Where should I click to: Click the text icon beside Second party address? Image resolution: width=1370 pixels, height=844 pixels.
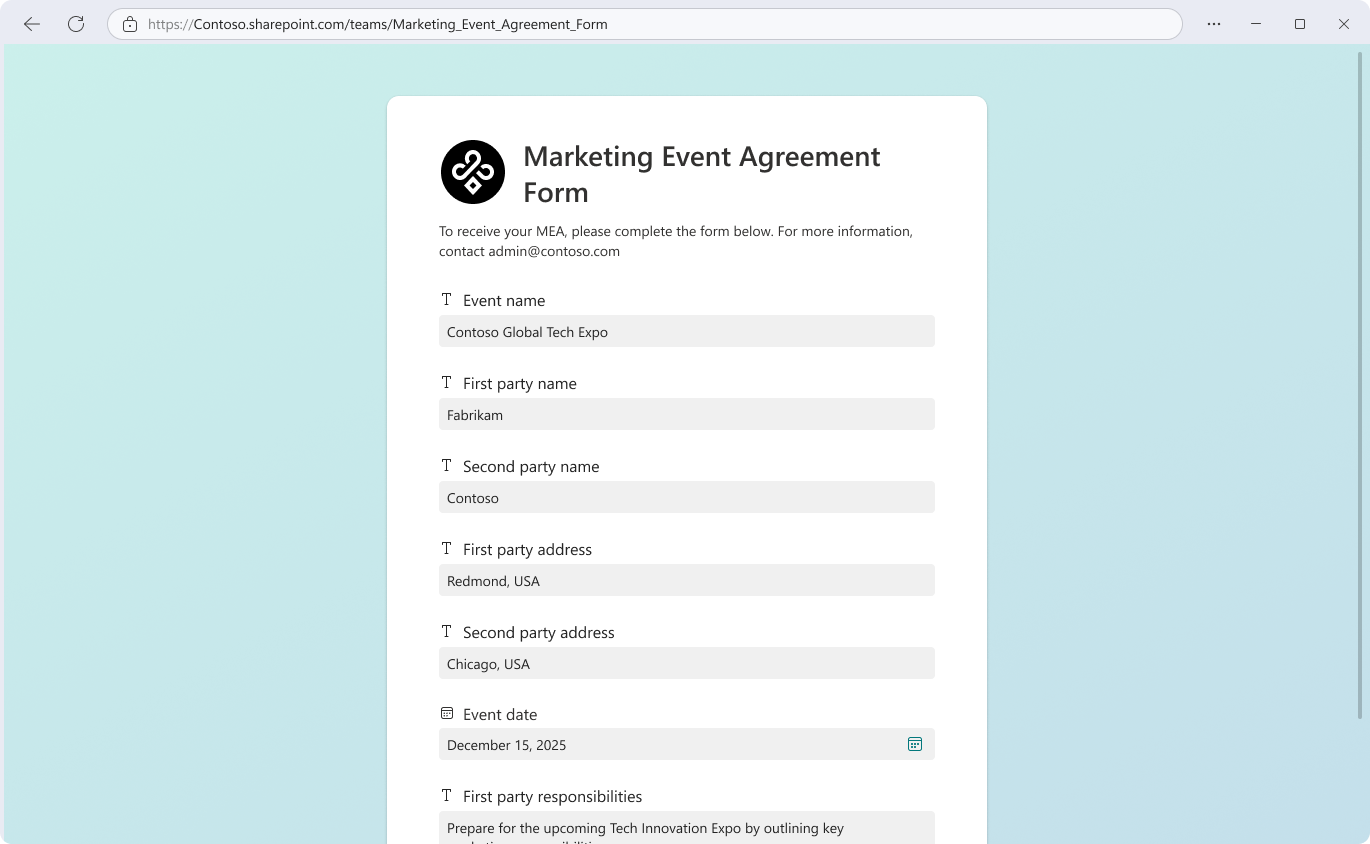[x=447, y=632]
